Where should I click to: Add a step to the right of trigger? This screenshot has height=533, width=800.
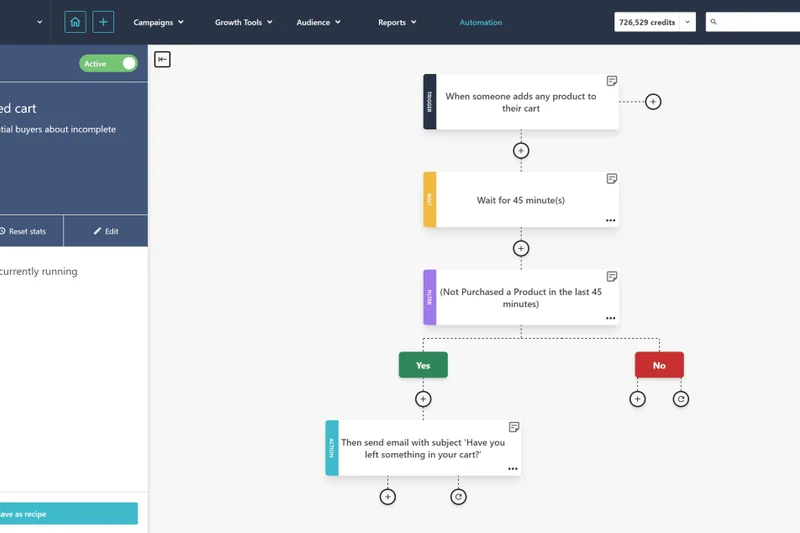[x=653, y=102]
